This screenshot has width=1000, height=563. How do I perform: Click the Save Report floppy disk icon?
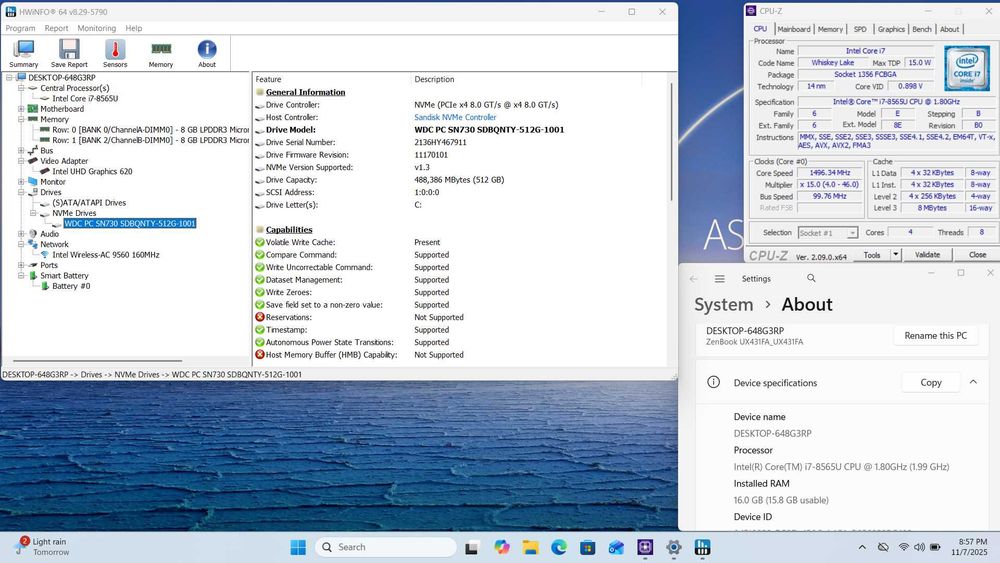(x=69, y=54)
